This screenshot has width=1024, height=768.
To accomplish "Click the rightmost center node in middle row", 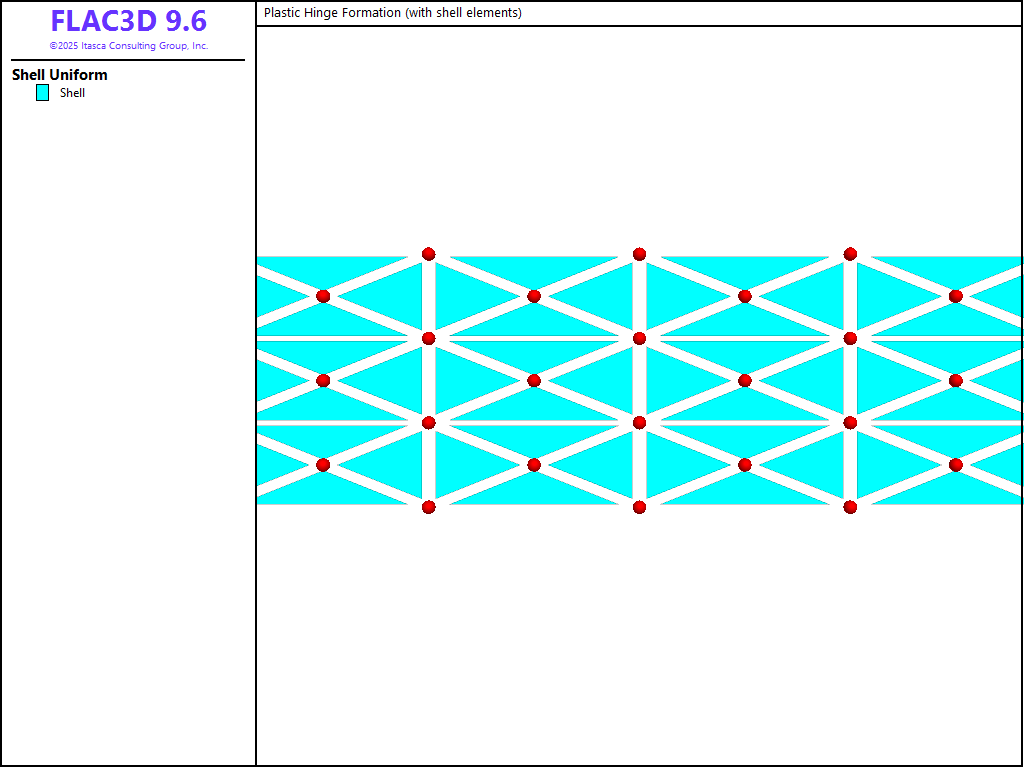I will 955,380.
